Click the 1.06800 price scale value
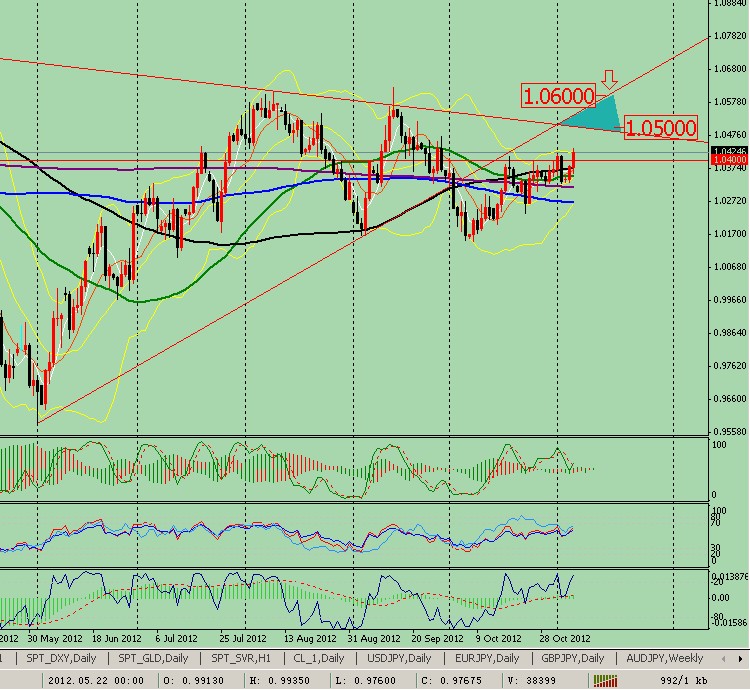The height and width of the screenshot is (690, 750). pyautogui.click(x=729, y=69)
